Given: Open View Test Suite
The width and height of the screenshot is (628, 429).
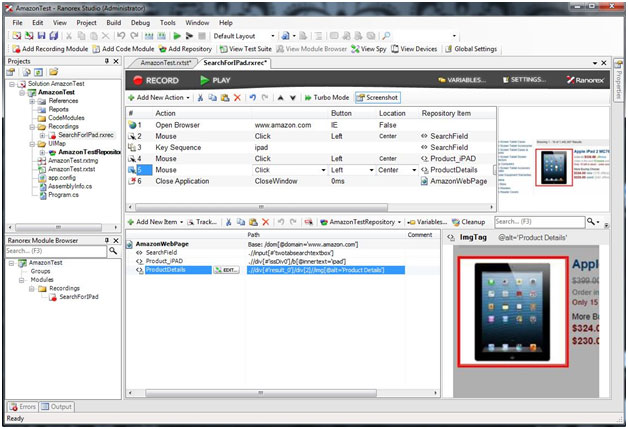Looking at the screenshot, I should pos(246,49).
